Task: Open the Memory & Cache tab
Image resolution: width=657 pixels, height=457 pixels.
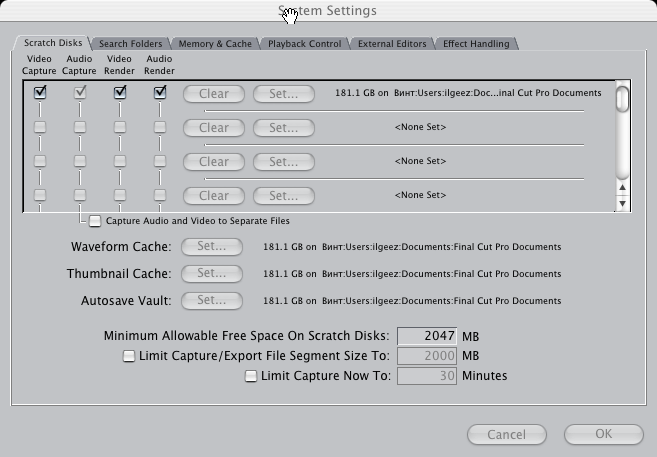Action: point(215,44)
